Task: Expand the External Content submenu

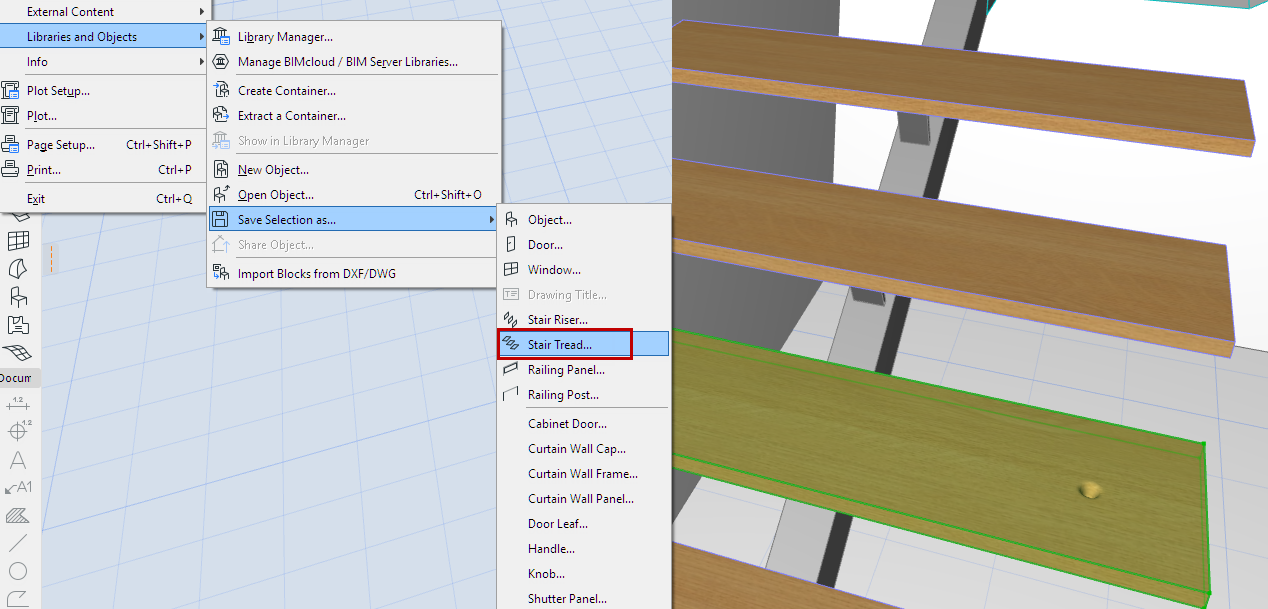Action: 201,12
